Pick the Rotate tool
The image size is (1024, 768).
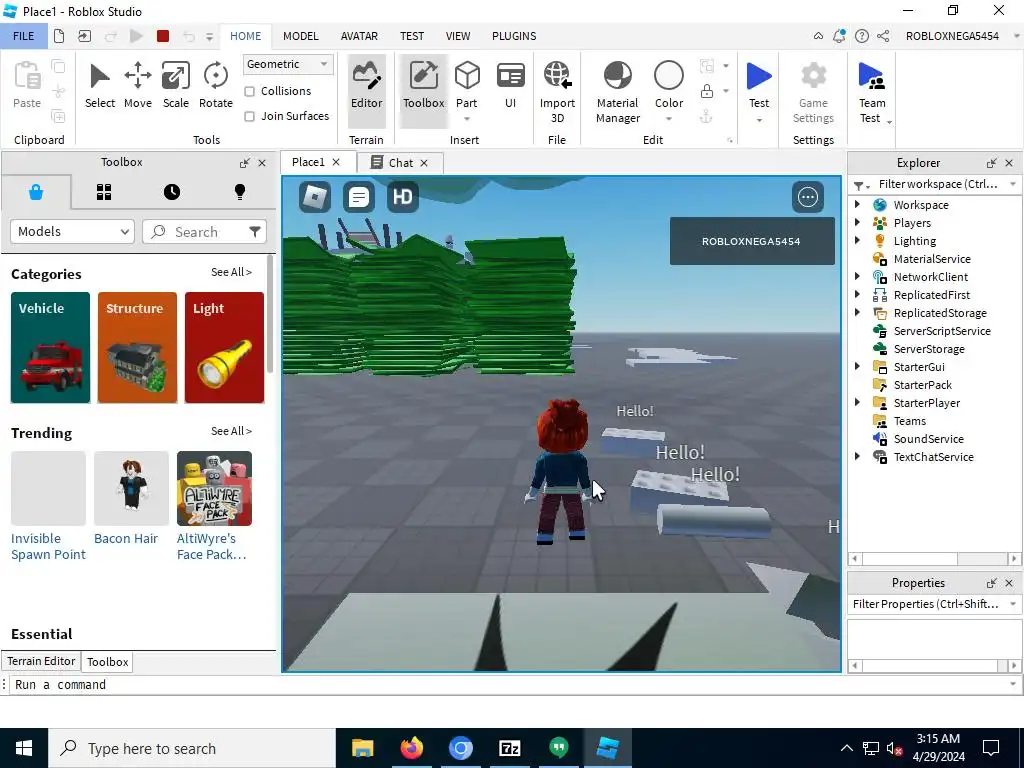click(x=216, y=85)
